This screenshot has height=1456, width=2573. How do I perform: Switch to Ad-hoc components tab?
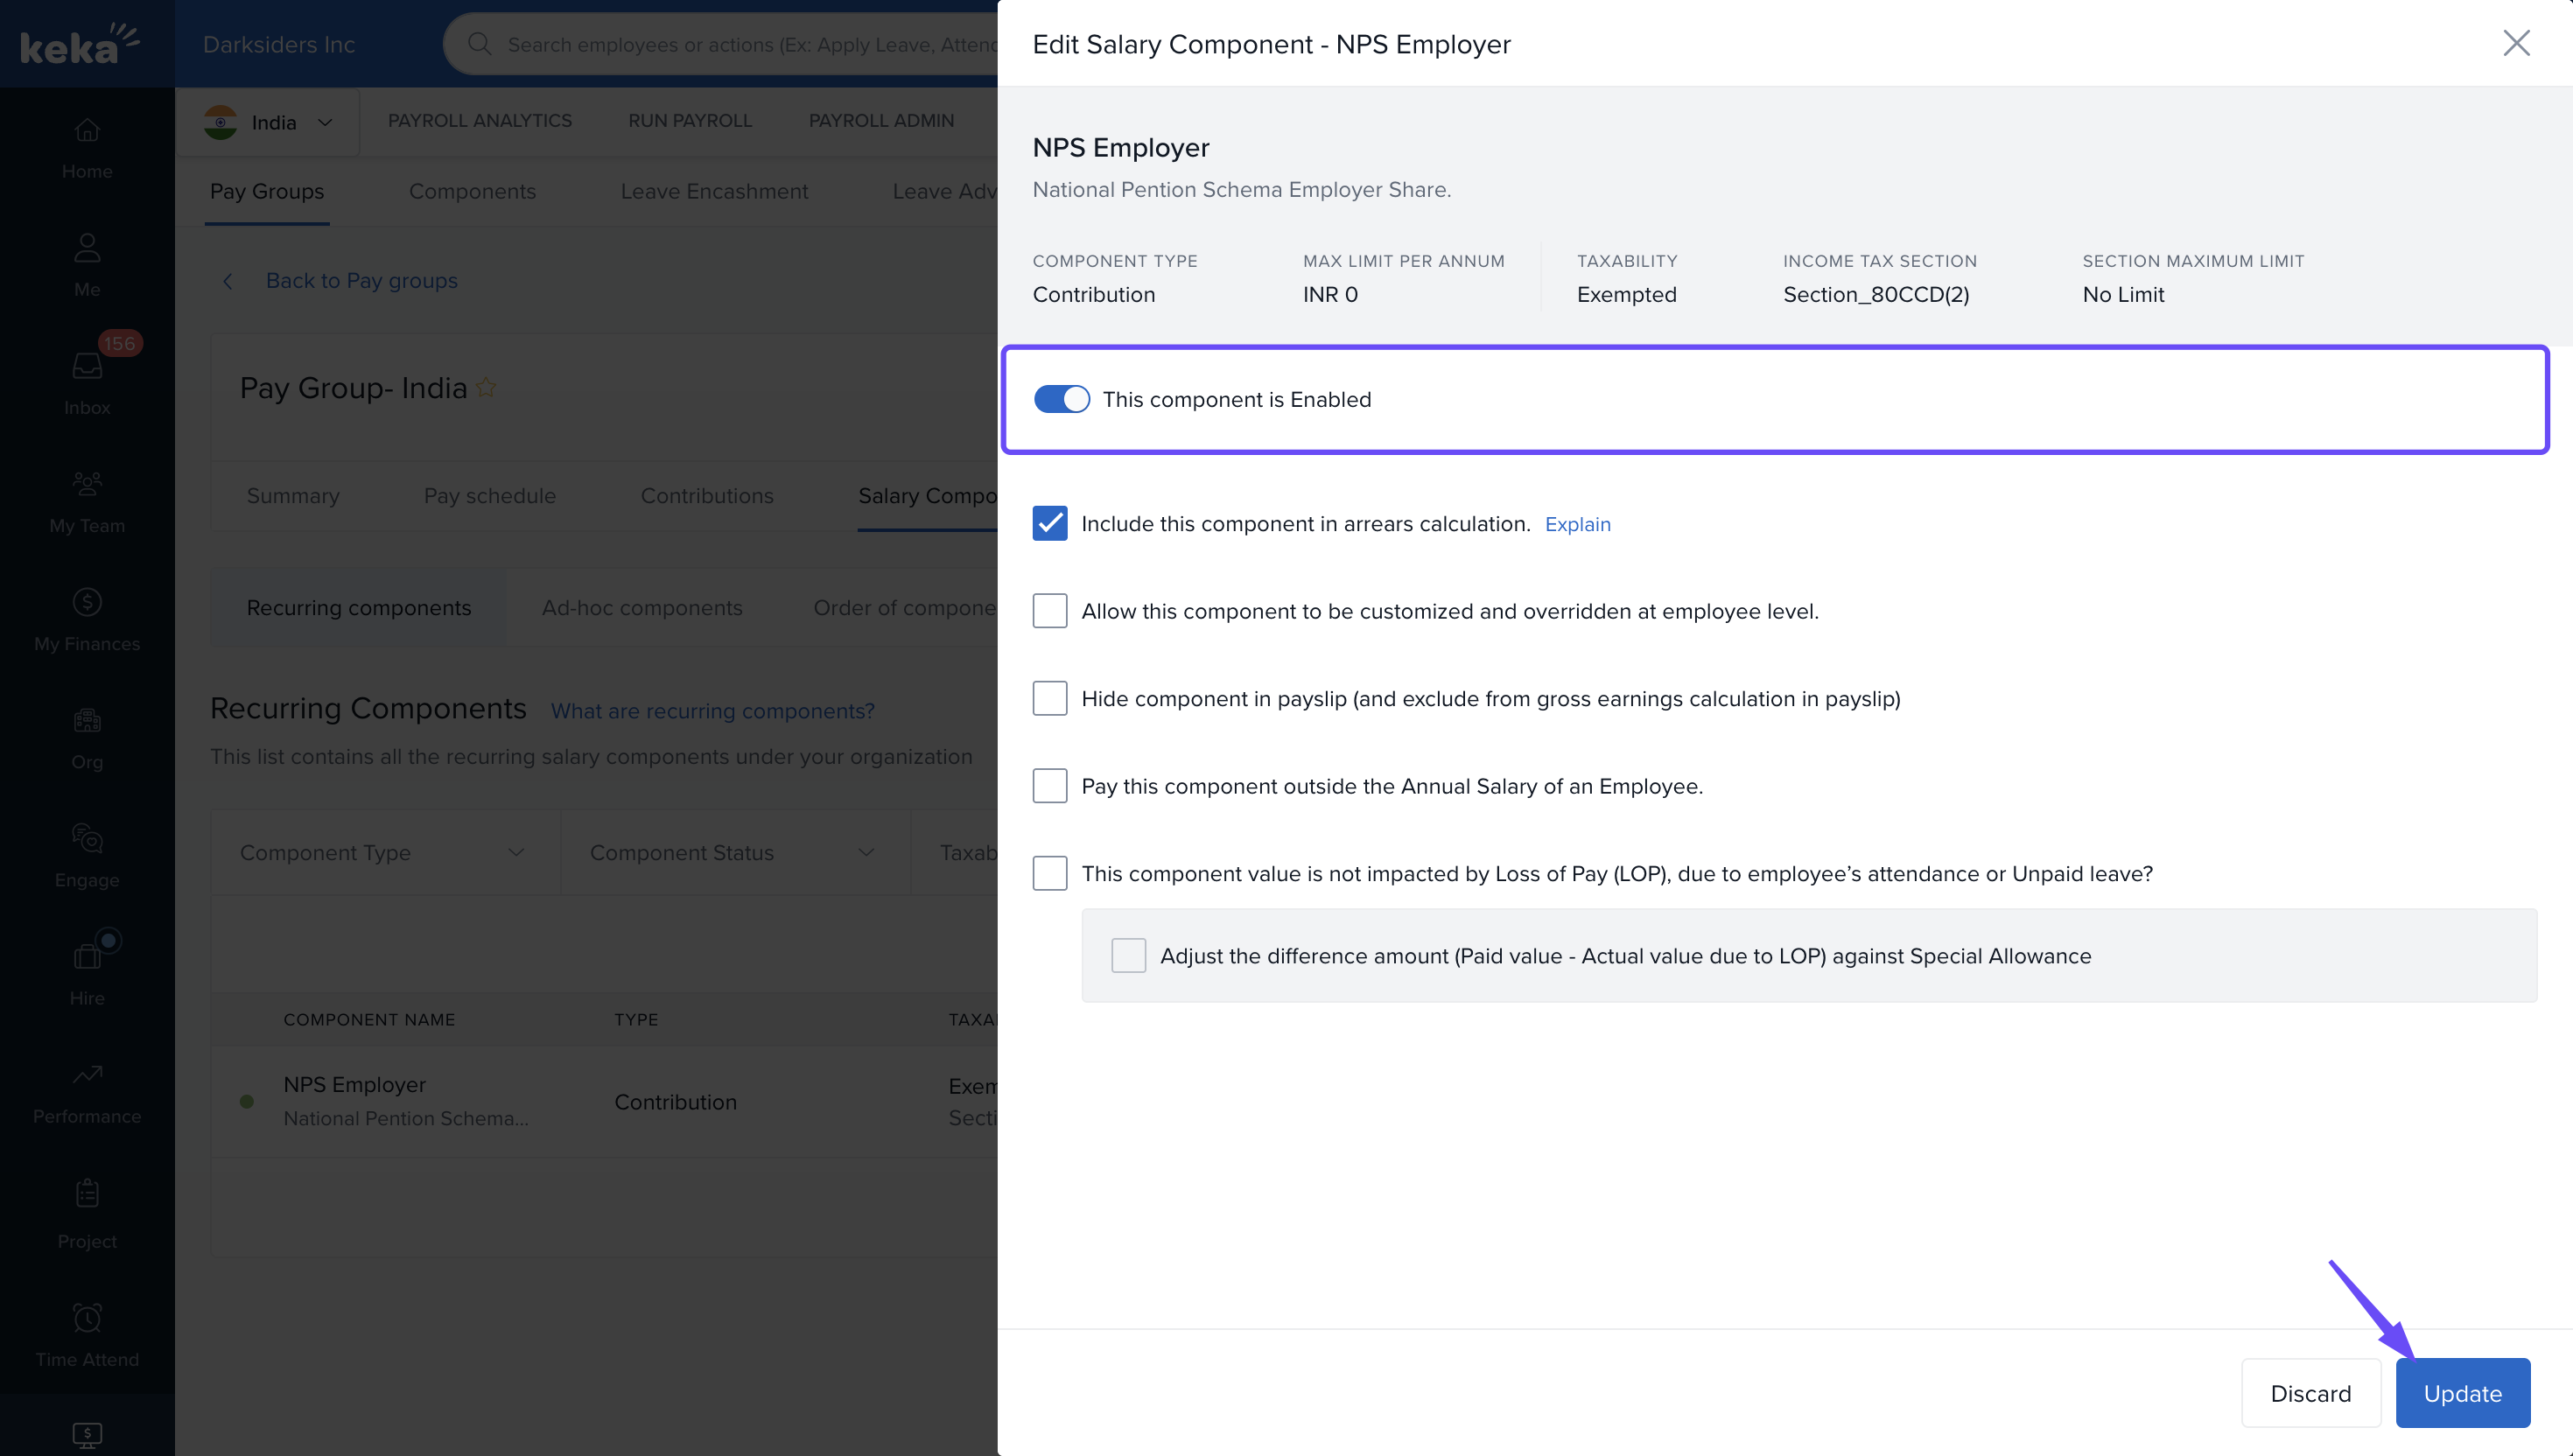point(642,608)
